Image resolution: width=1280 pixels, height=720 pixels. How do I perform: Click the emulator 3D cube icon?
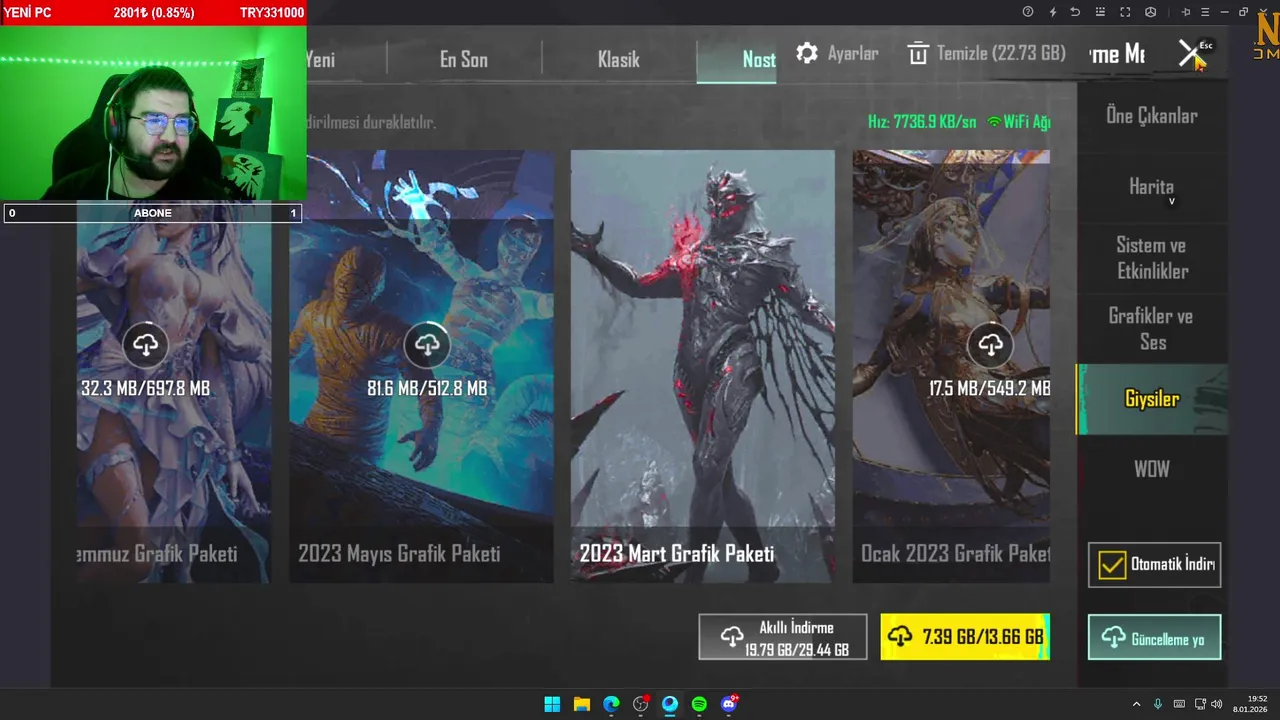tap(1150, 12)
